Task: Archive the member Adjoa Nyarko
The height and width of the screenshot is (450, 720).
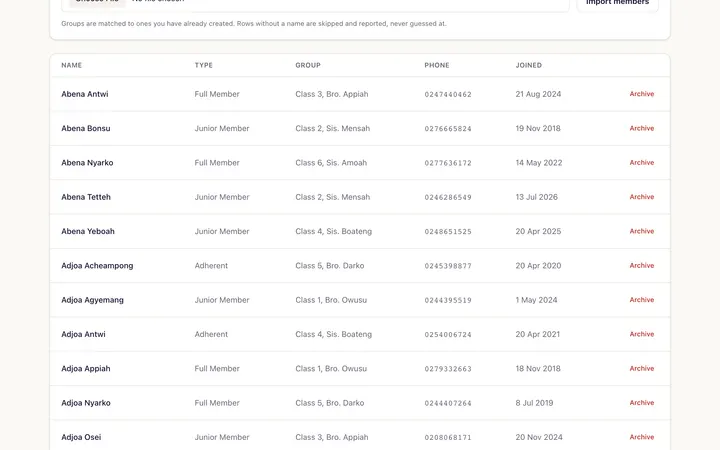Action: (x=641, y=403)
